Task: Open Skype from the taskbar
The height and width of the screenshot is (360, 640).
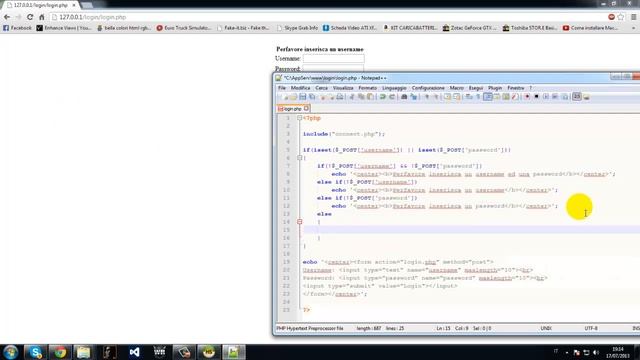Action: point(35,352)
